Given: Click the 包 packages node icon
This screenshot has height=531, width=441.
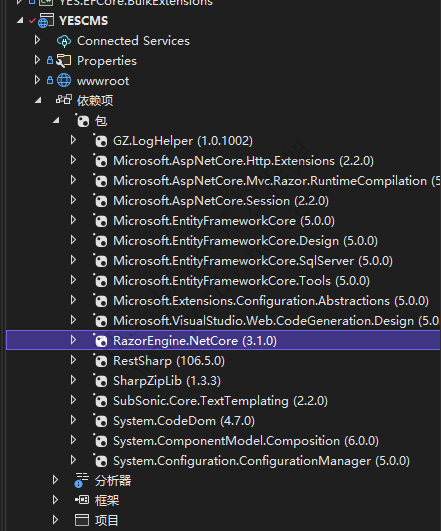Looking at the screenshot, I should [x=82, y=121].
